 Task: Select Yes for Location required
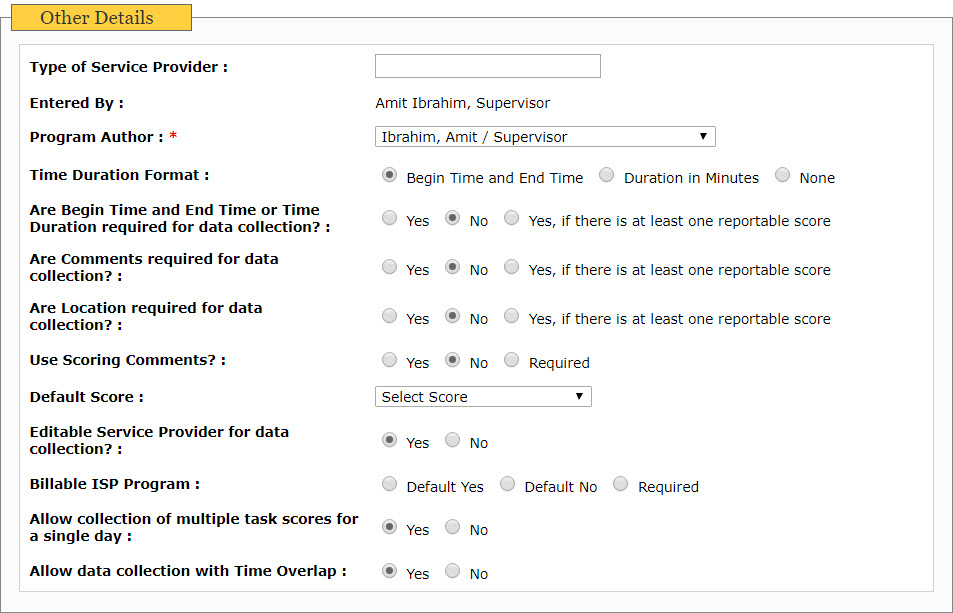click(x=390, y=316)
